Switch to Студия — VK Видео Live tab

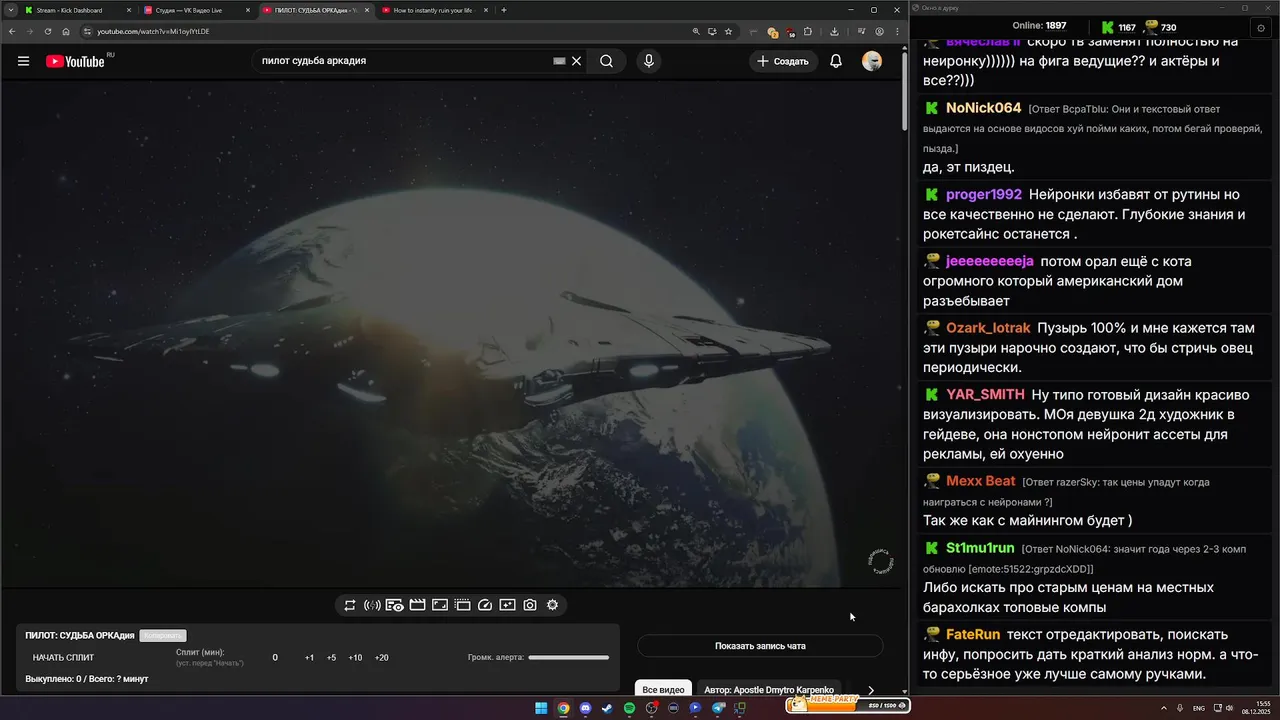197,10
